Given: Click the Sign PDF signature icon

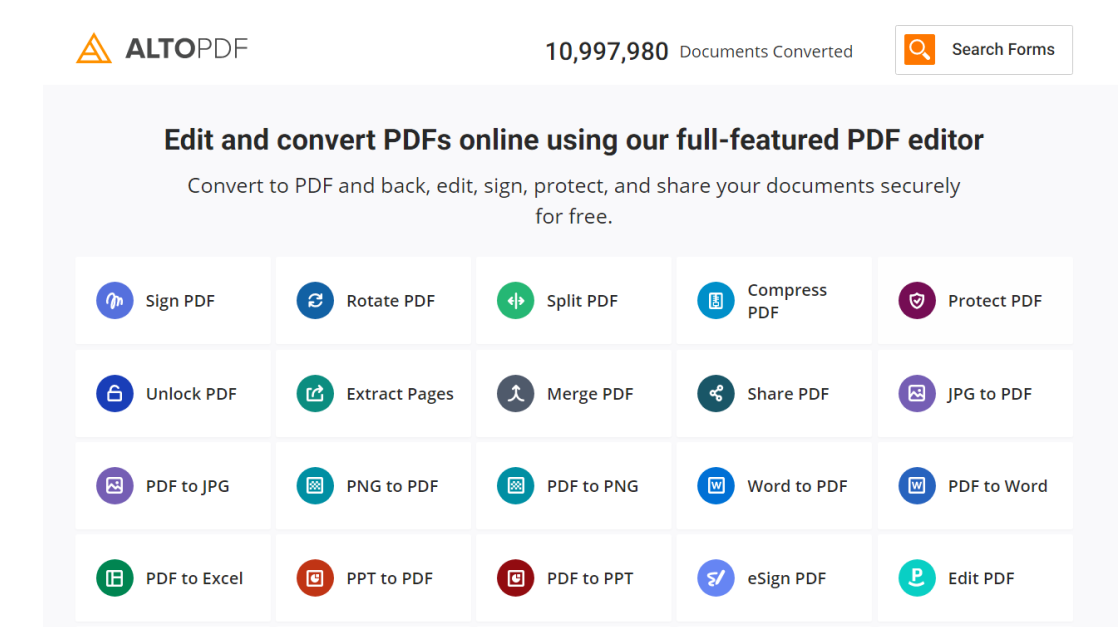Looking at the screenshot, I should 115,301.
